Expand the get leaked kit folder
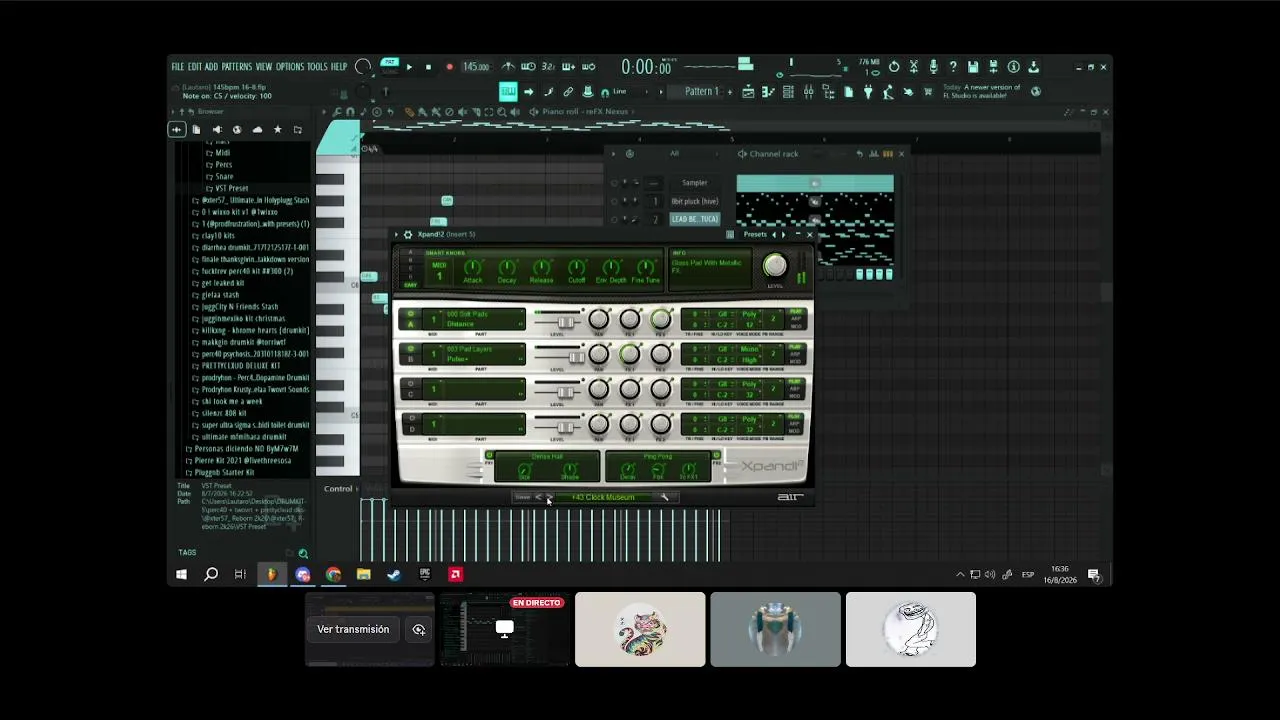Screen dimensions: 1280x720 pyautogui.click(x=223, y=283)
